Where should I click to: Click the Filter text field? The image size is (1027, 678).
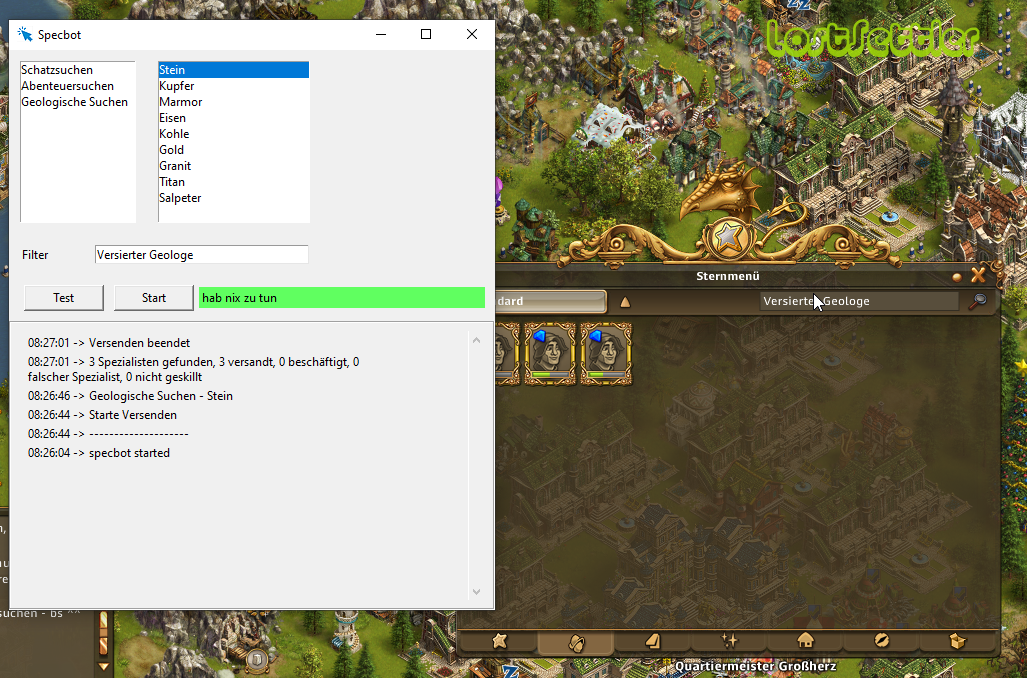click(x=201, y=255)
